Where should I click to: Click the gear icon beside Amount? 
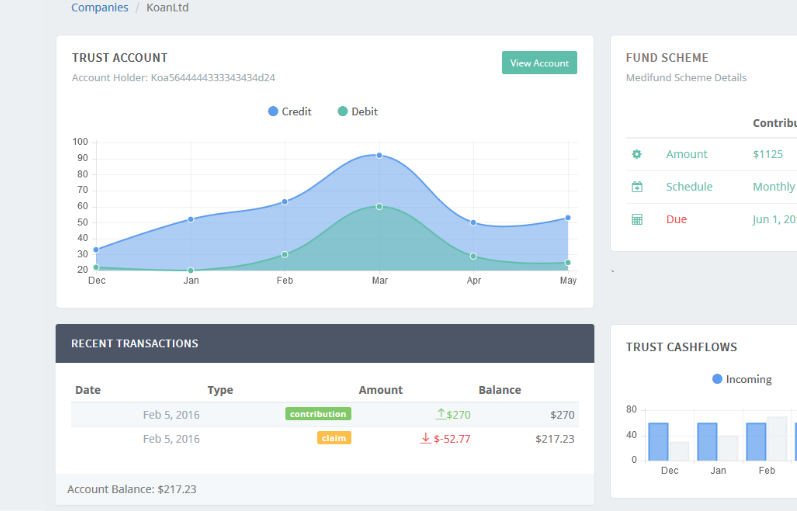(x=637, y=154)
